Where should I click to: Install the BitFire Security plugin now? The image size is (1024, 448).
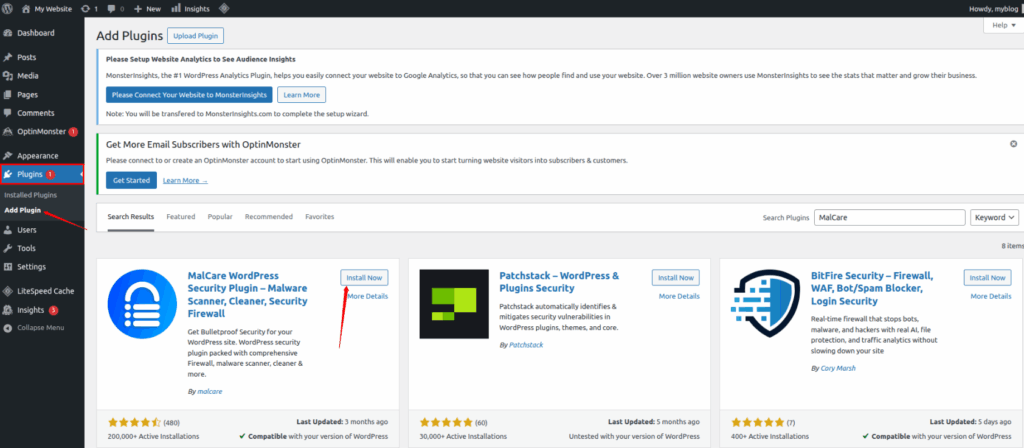[987, 278]
